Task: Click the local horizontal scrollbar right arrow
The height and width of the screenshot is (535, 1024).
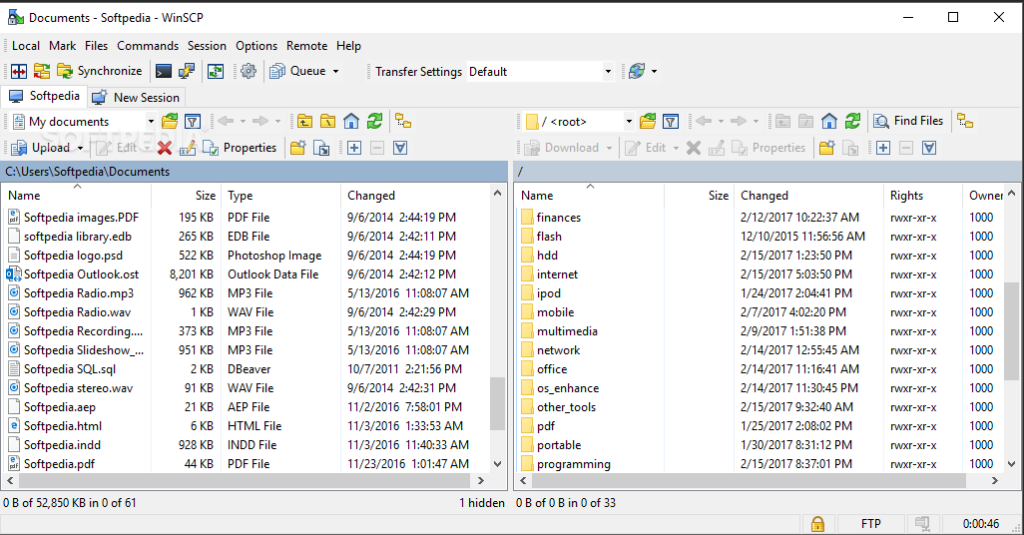Action: tap(481, 481)
